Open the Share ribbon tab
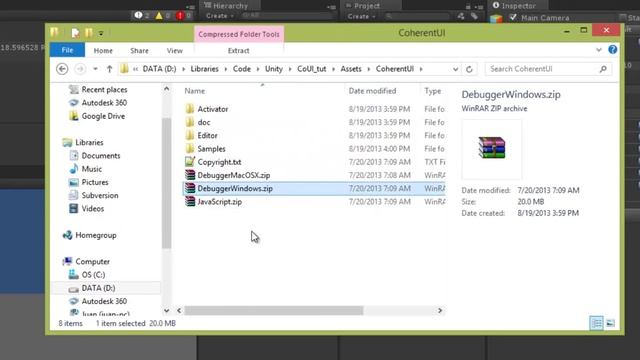Screen dimensions: 640x360 click(139, 51)
